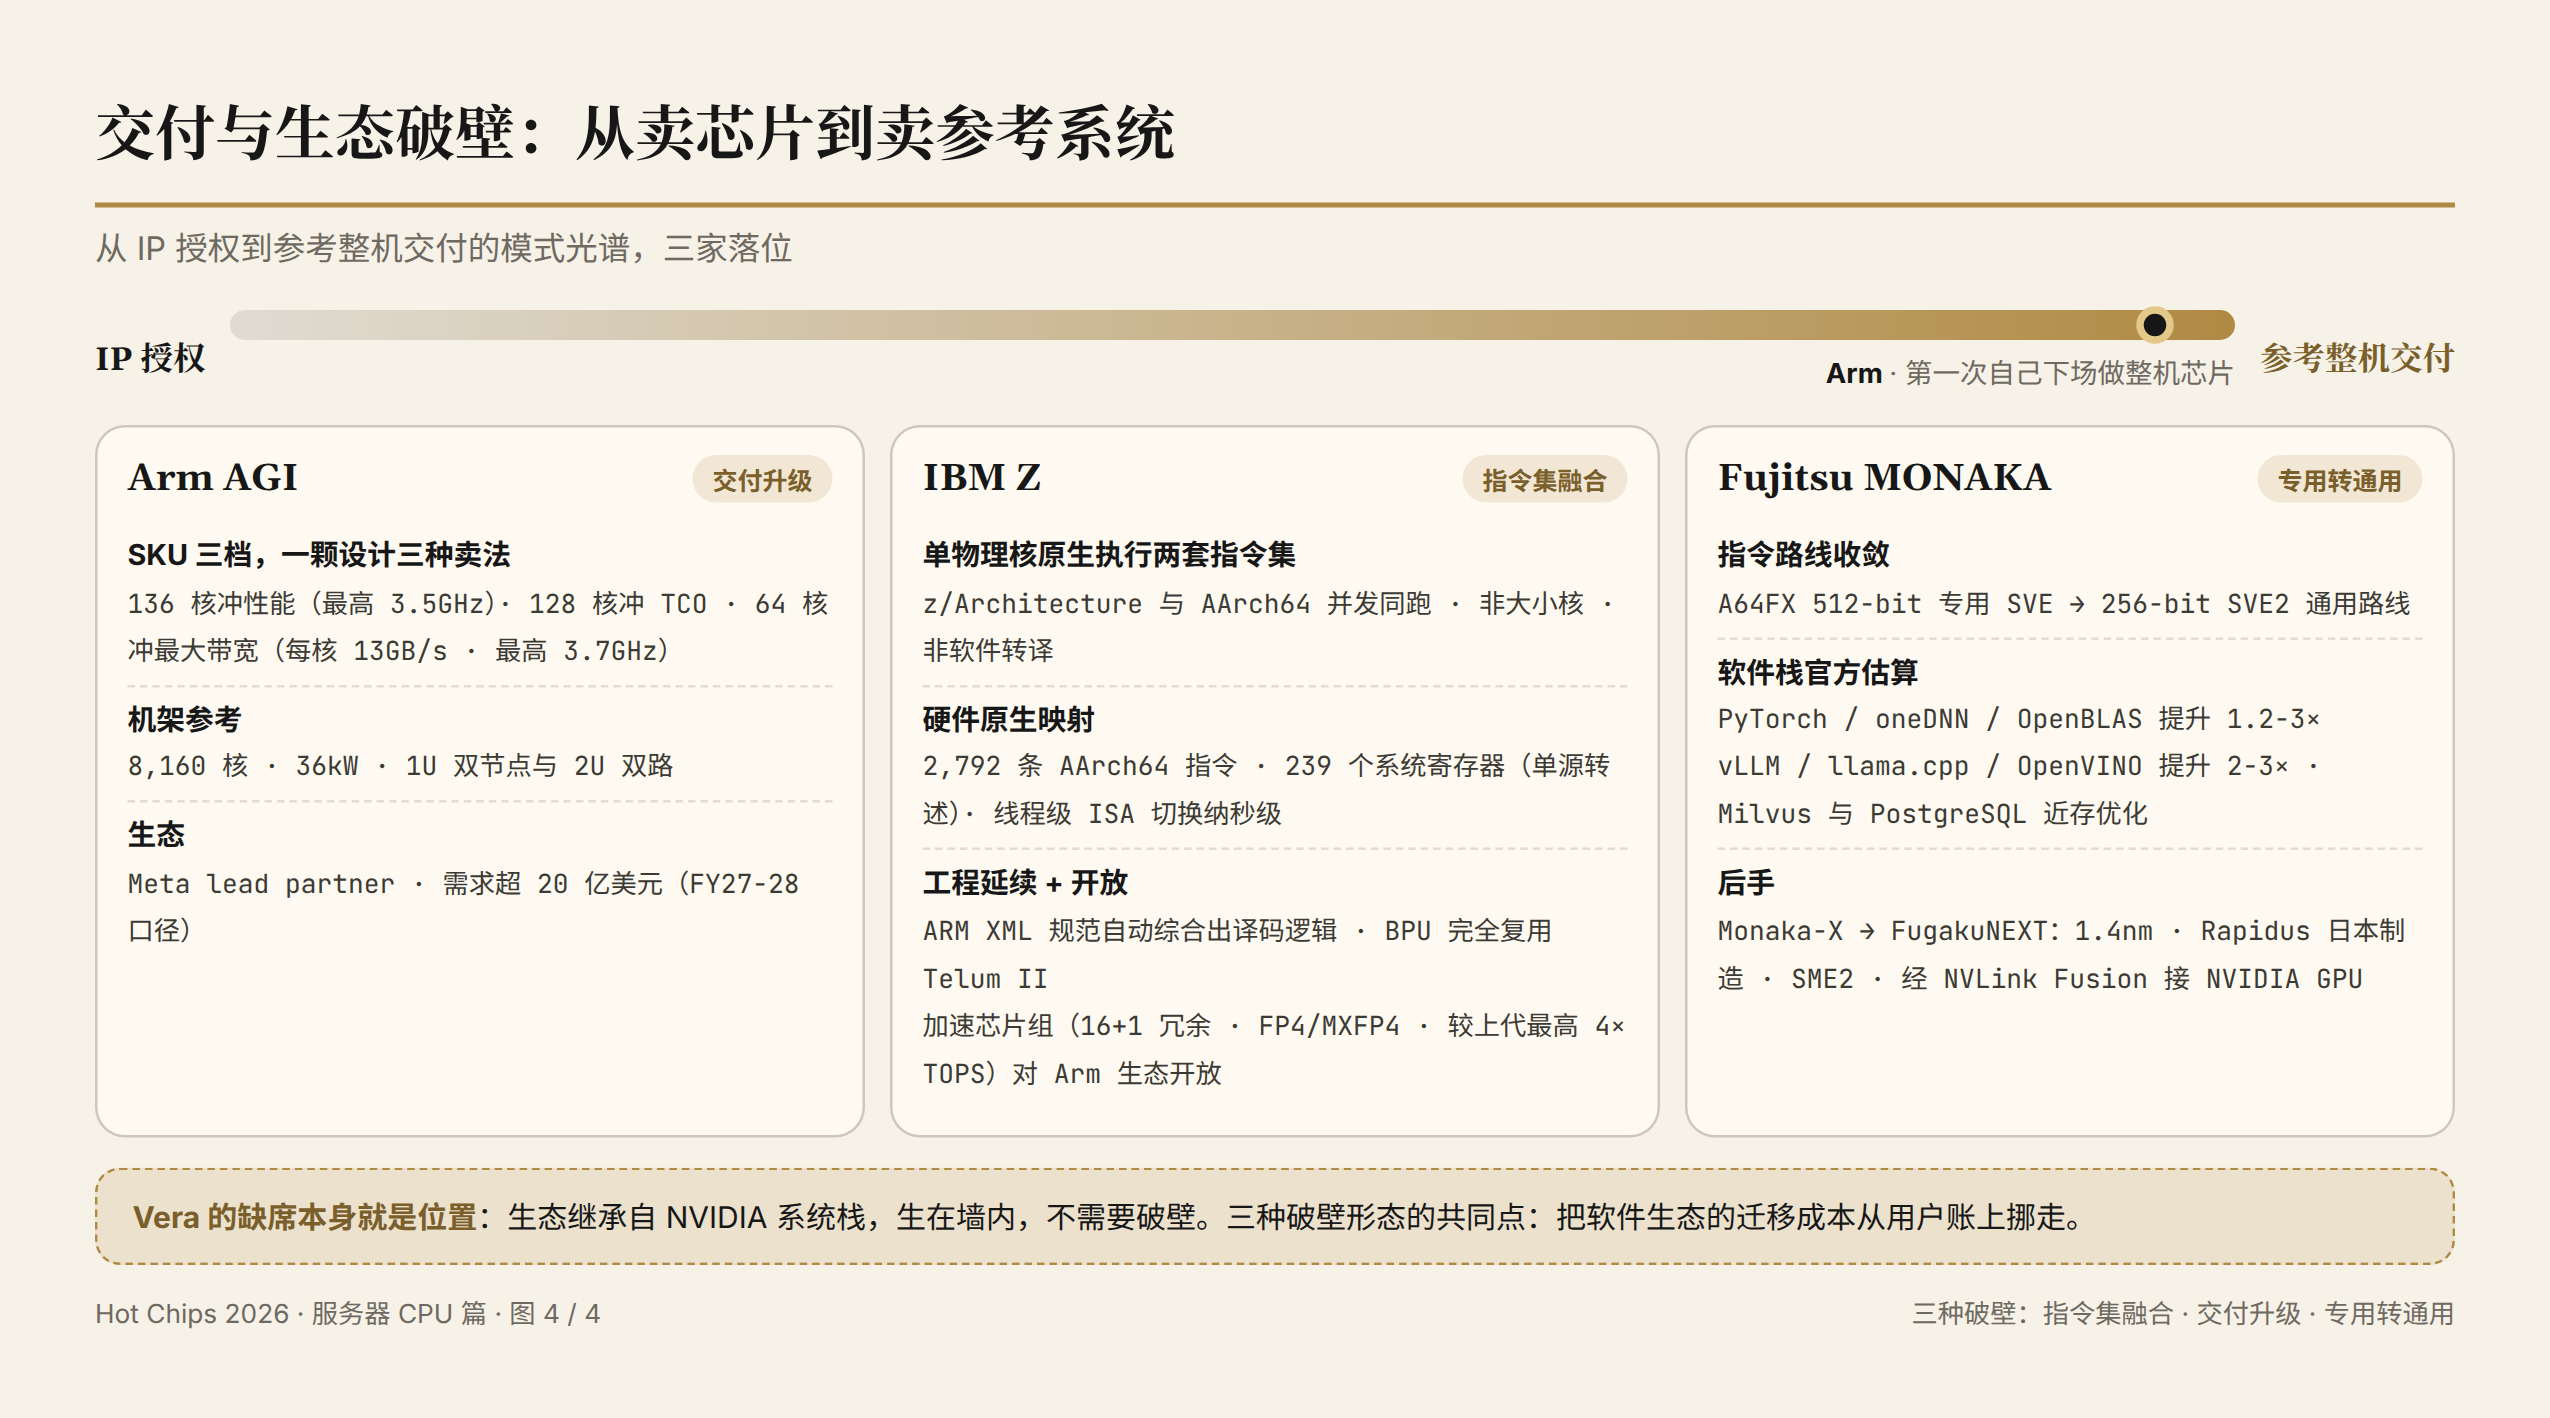Click the text SME2 · 经 NVLink Fusion 接 NVIDIA GPU

(2077, 979)
